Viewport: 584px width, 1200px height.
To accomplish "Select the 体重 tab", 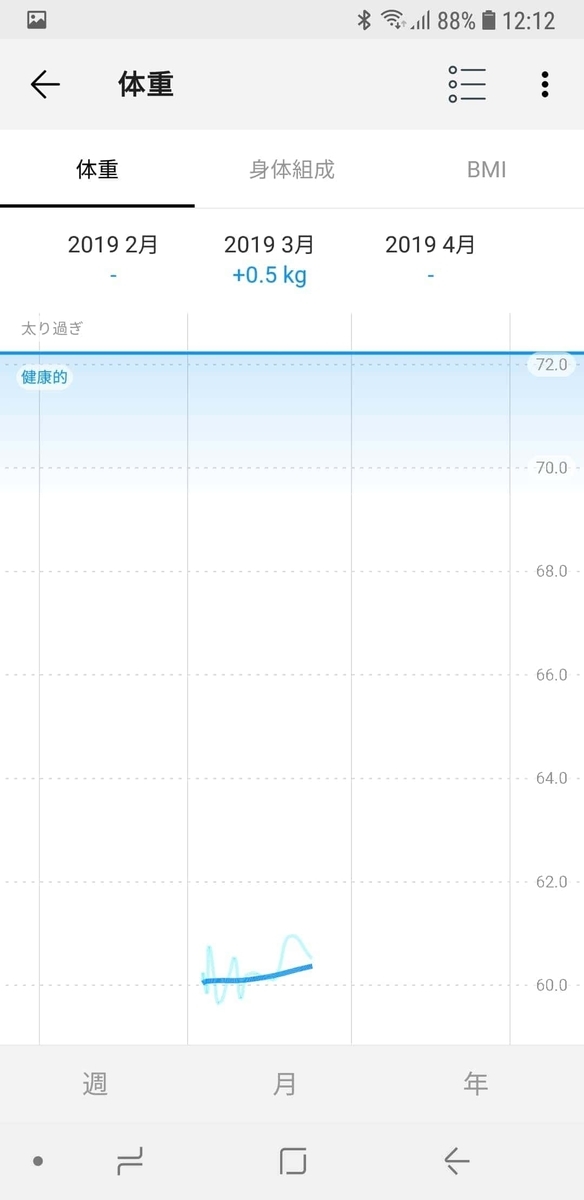I will pos(97,169).
